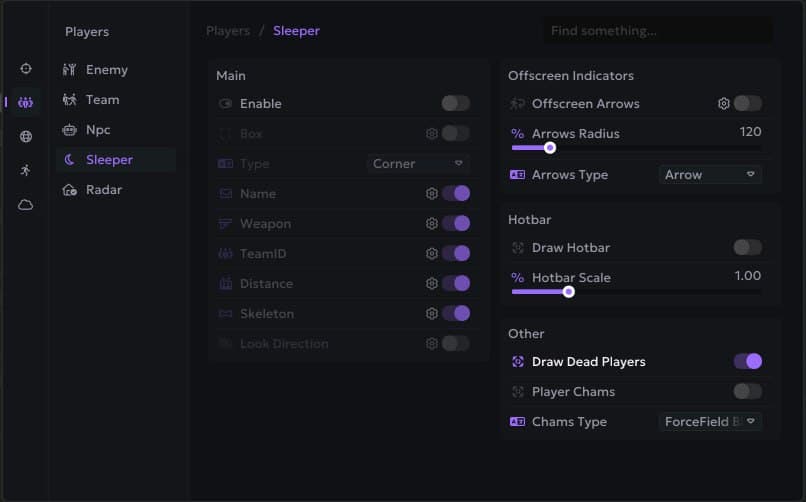Select the Radar menu item
Viewport: 806px width, 502px height.
click(x=105, y=189)
